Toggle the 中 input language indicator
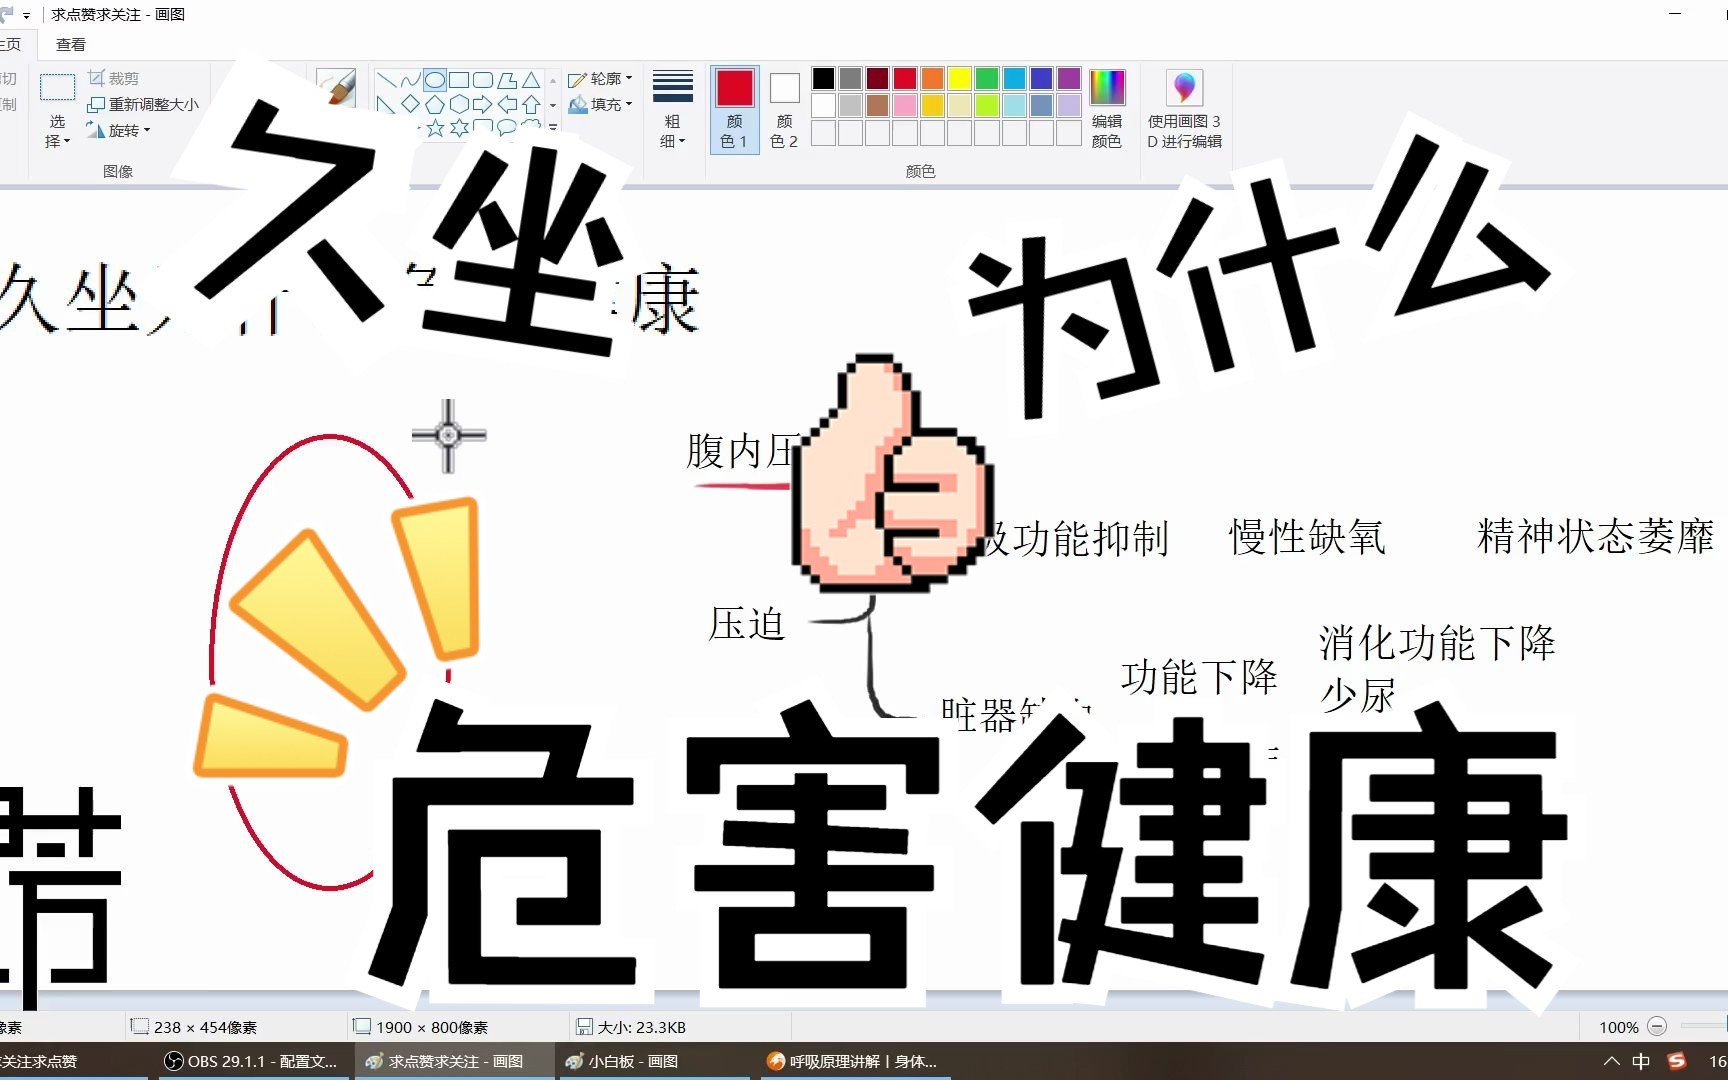 1641,1061
